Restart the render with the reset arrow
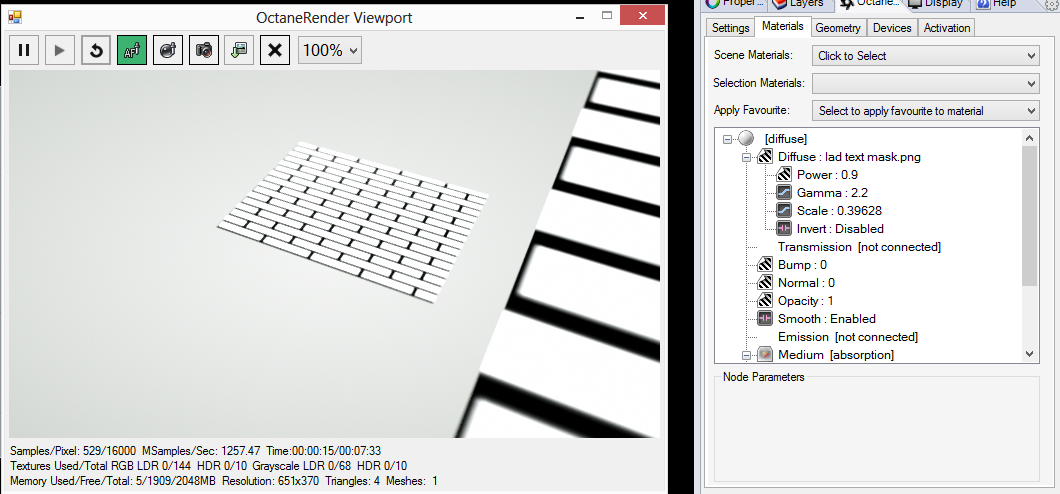 [x=96, y=50]
